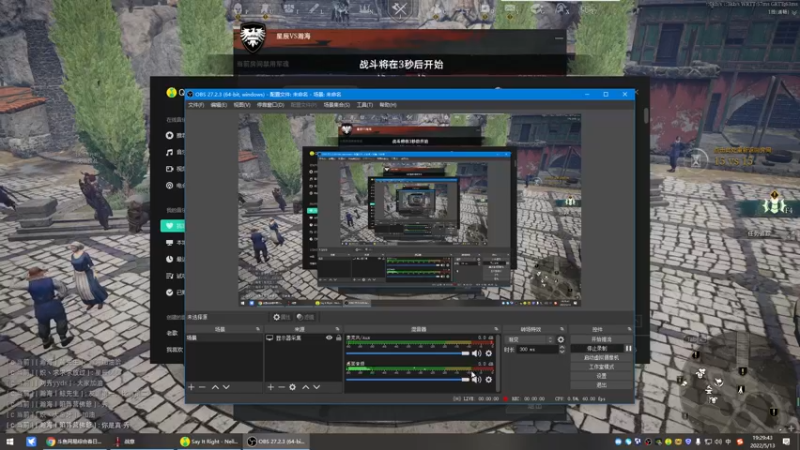
Task: Open the 停靠窗口(D) Docks menu in OBS
Action: tap(270, 105)
